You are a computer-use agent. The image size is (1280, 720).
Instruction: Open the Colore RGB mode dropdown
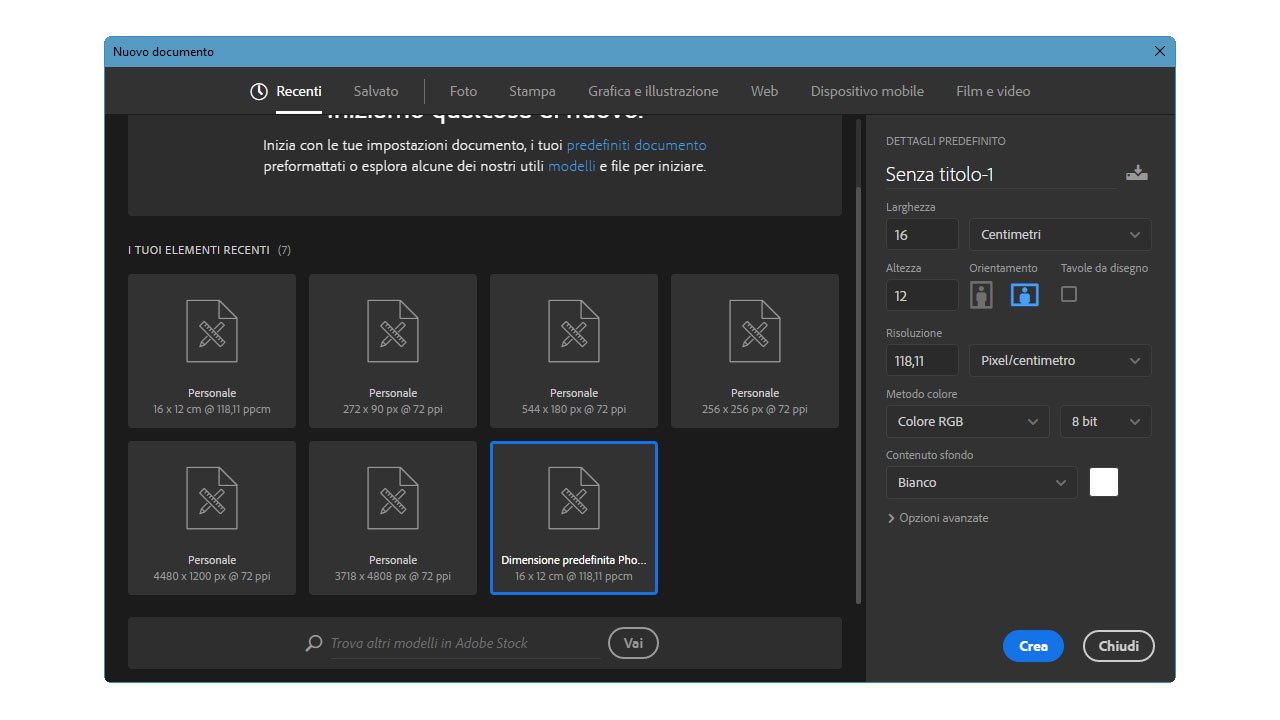pos(967,422)
